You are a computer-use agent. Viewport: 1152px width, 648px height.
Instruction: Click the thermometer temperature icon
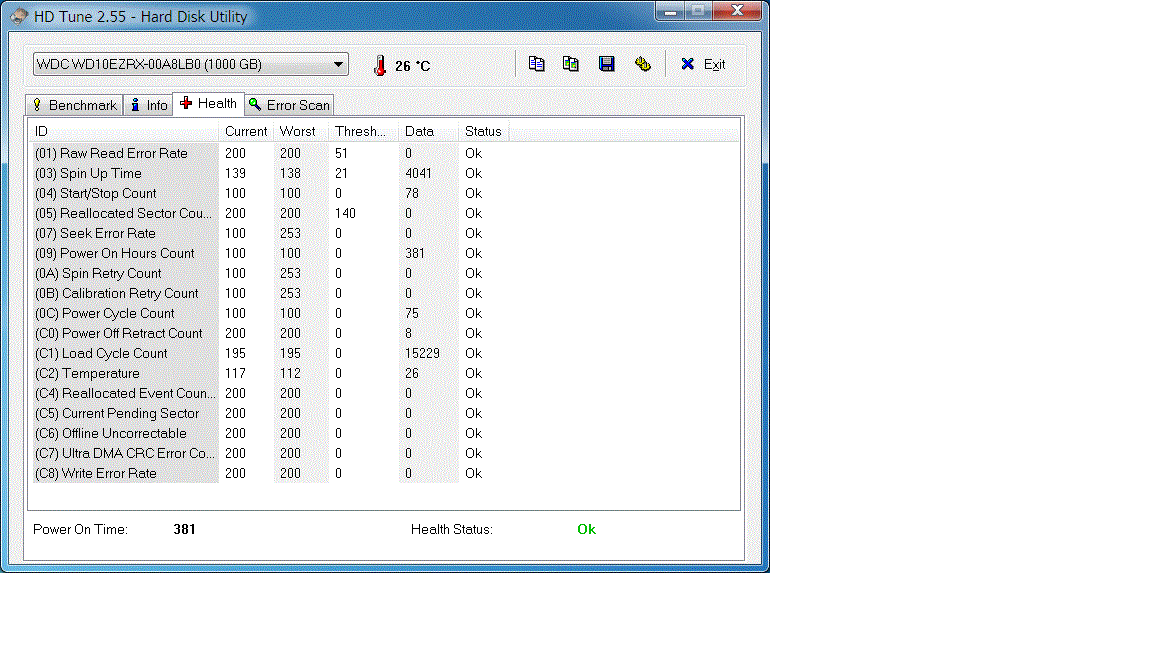(x=380, y=65)
